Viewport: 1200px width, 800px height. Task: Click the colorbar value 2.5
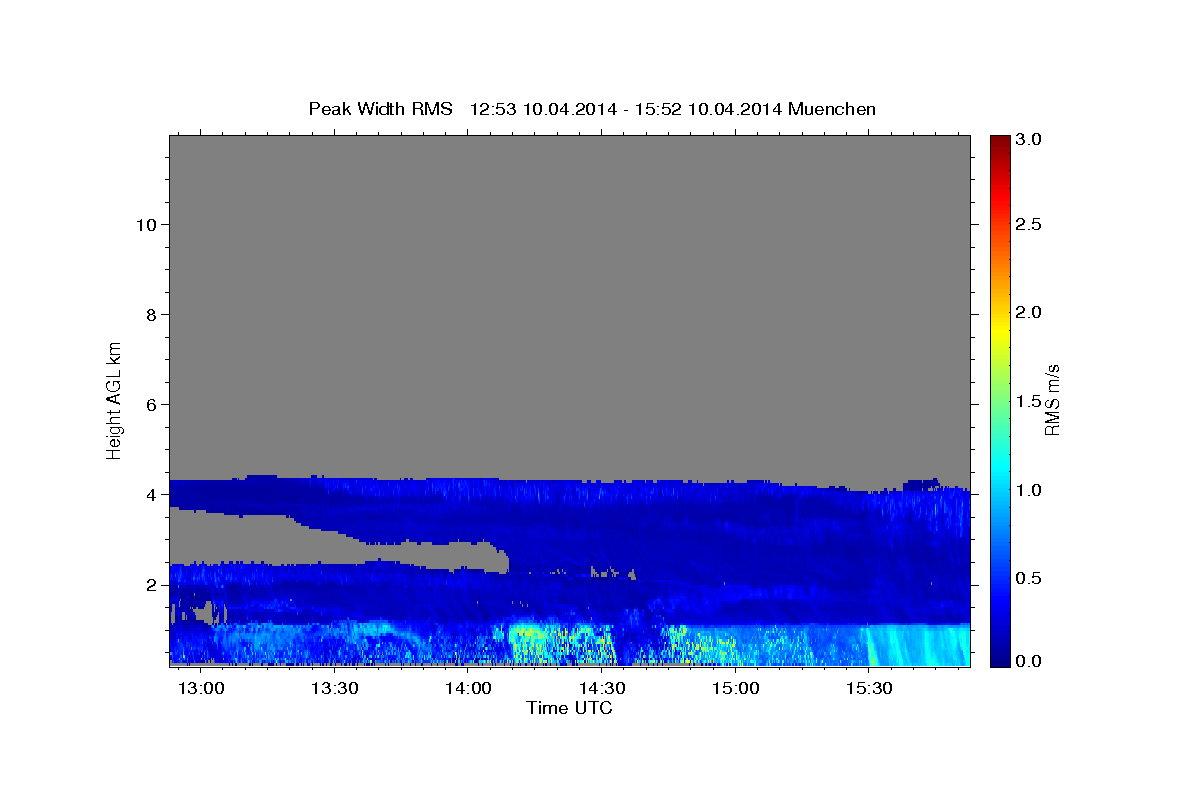[x=1031, y=225]
